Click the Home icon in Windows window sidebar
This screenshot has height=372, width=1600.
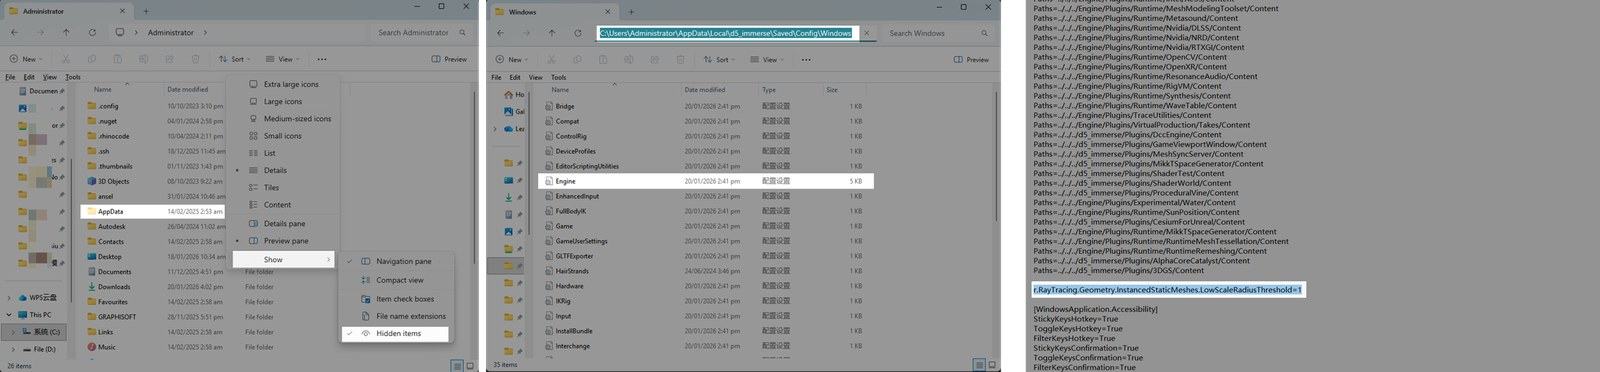point(508,94)
